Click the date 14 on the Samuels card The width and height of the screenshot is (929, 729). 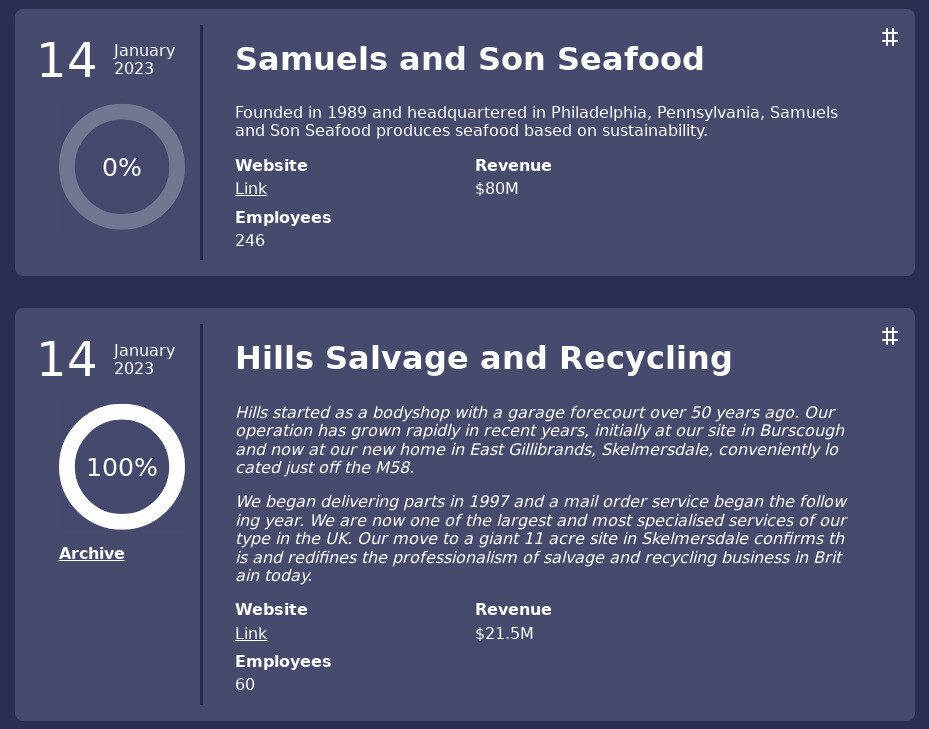tap(67, 60)
